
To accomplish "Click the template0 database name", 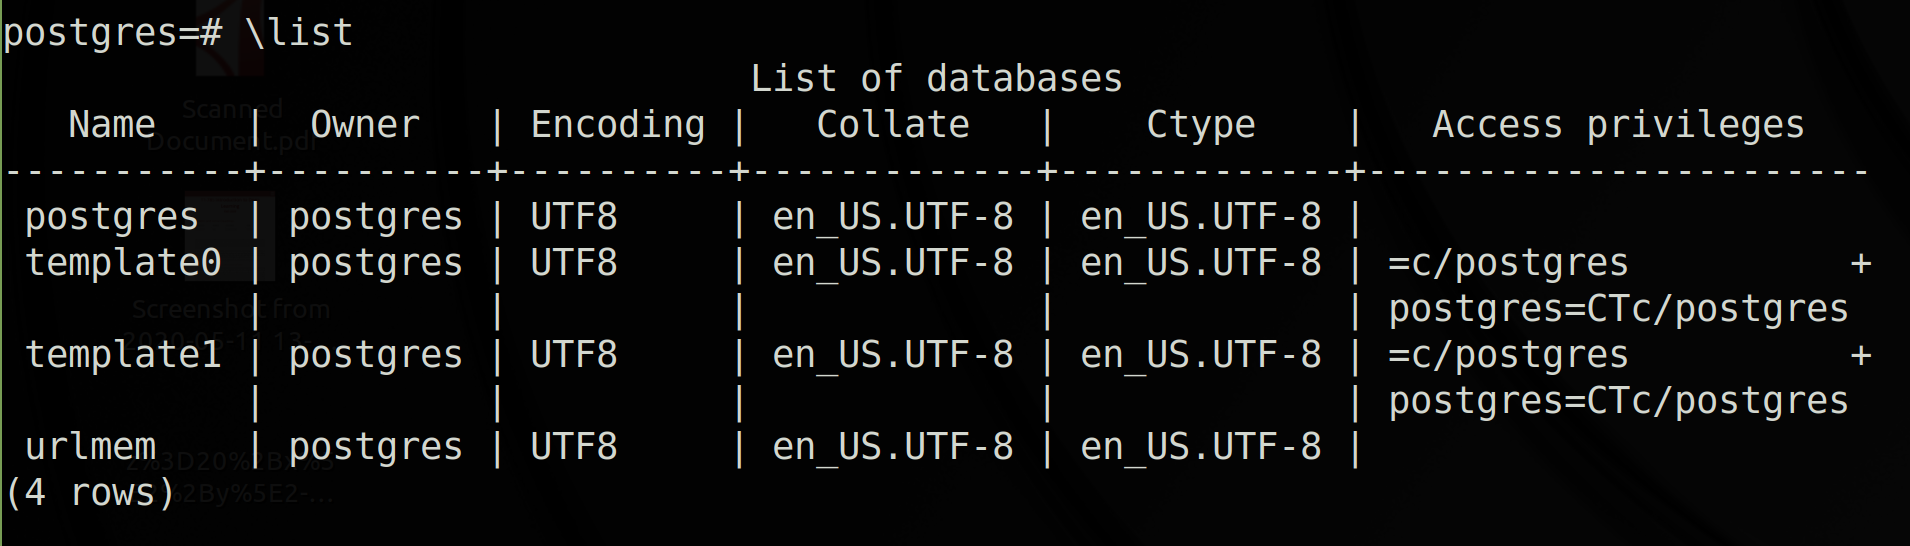I will coord(123,262).
